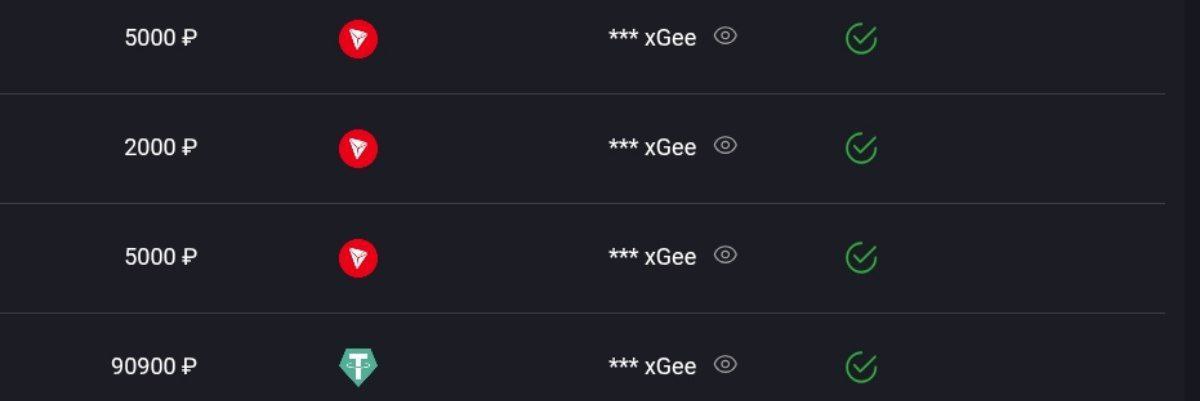Reveal the hidden wallet in the topmost row
This screenshot has height=401, width=1200.
725,36
